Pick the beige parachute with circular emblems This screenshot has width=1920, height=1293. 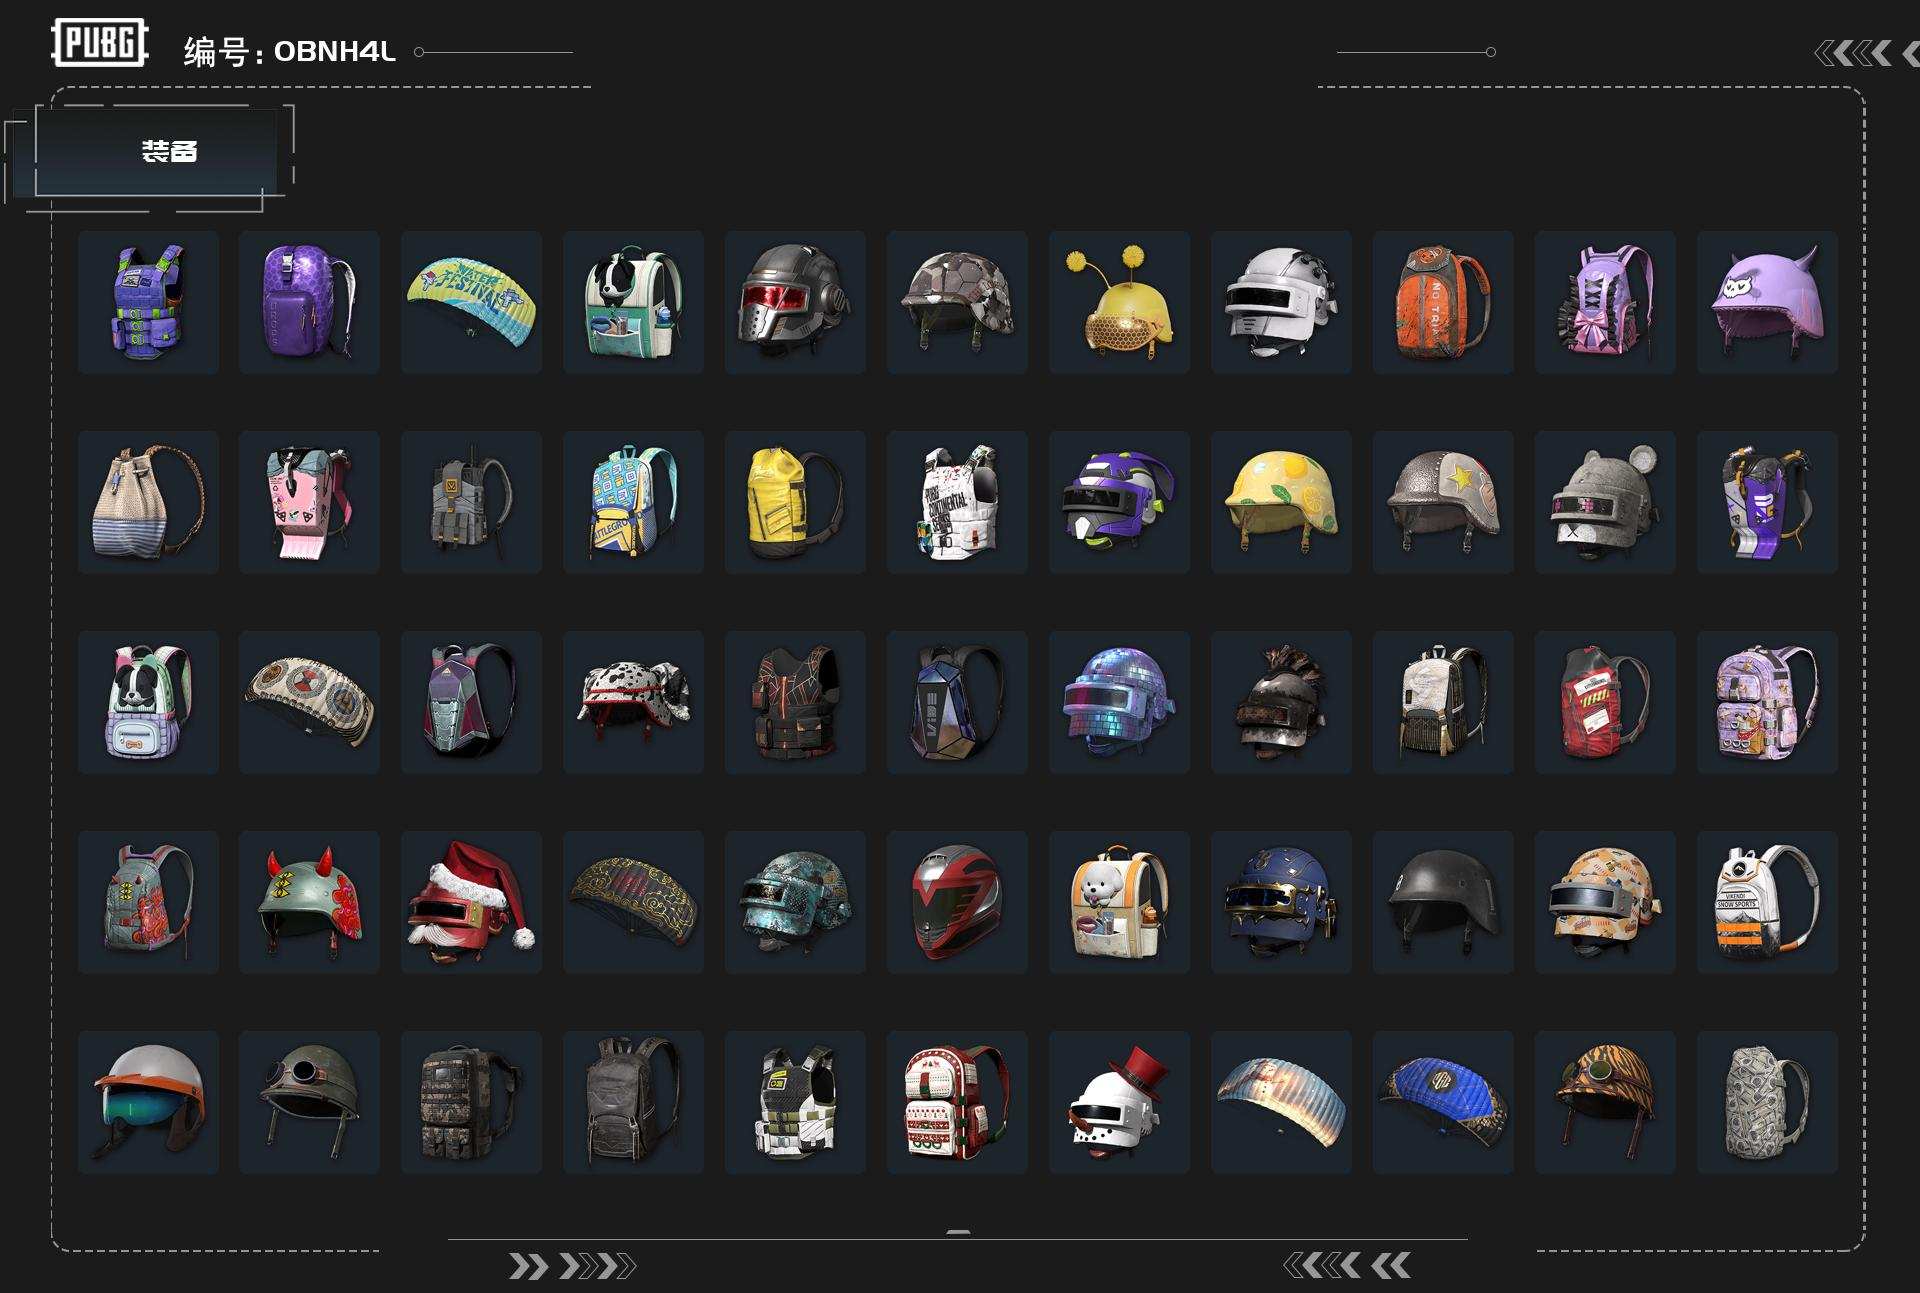pyautogui.click(x=309, y=702)
